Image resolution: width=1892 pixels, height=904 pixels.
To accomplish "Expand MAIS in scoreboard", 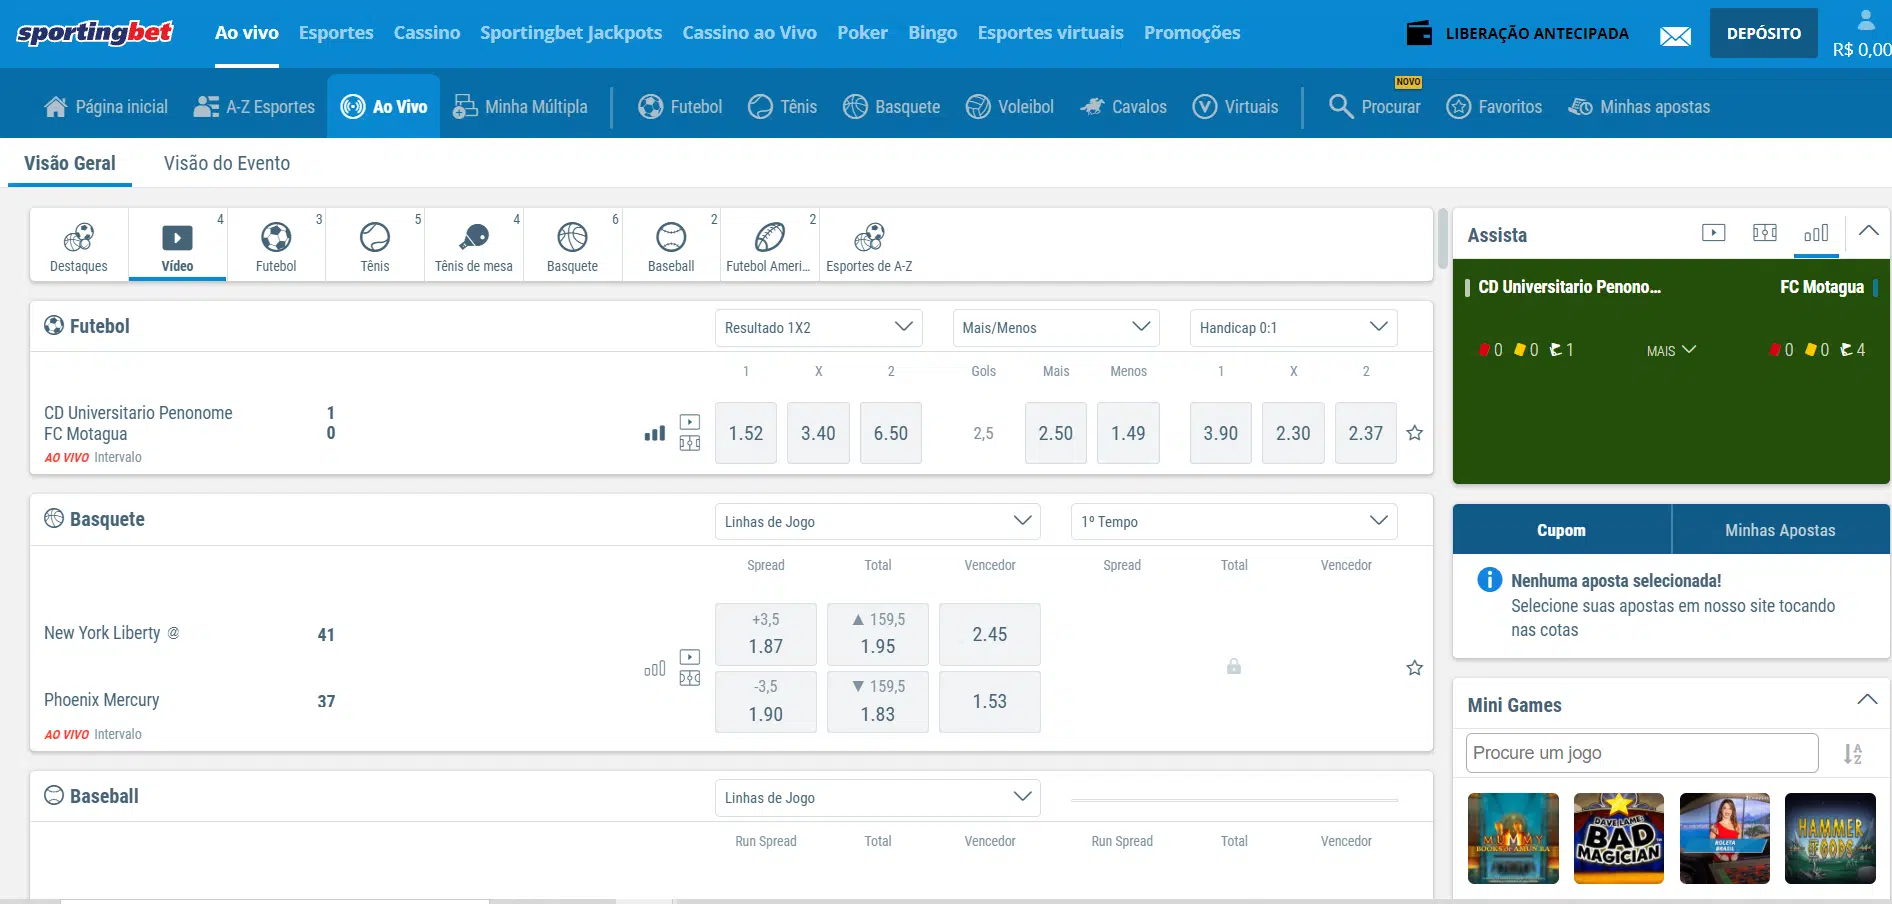I will (1672, 351).
